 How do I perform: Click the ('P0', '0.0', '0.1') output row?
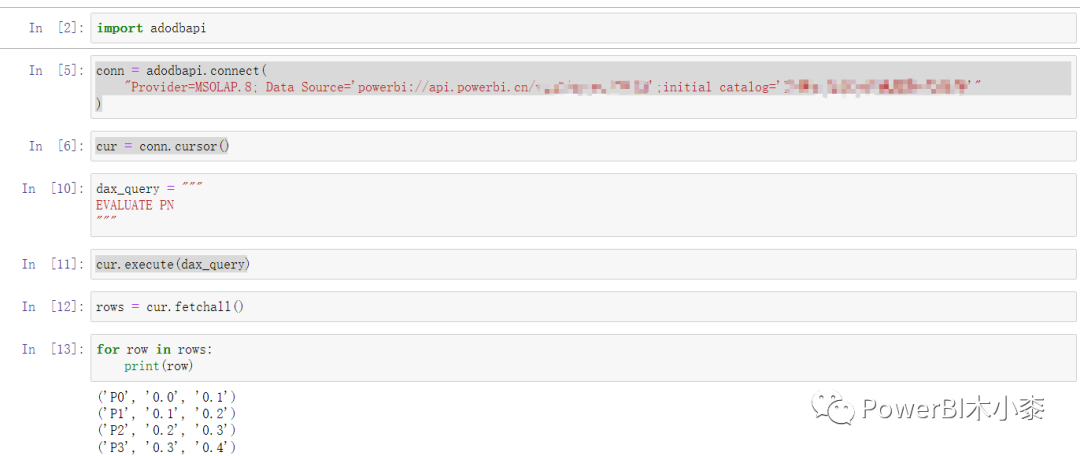(166, 397)
